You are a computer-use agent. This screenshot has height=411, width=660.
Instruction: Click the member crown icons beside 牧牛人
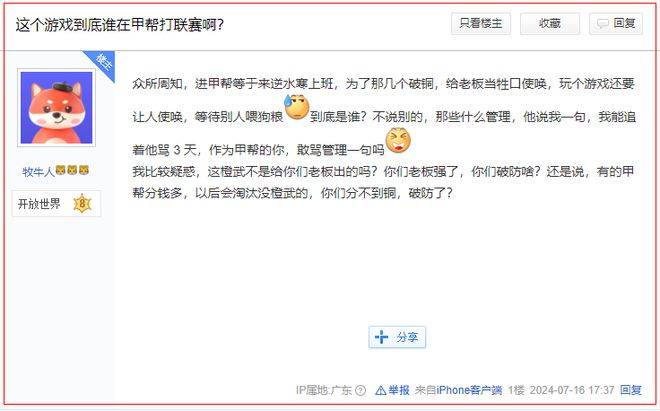pyautogui.click(x=72, y=170)
